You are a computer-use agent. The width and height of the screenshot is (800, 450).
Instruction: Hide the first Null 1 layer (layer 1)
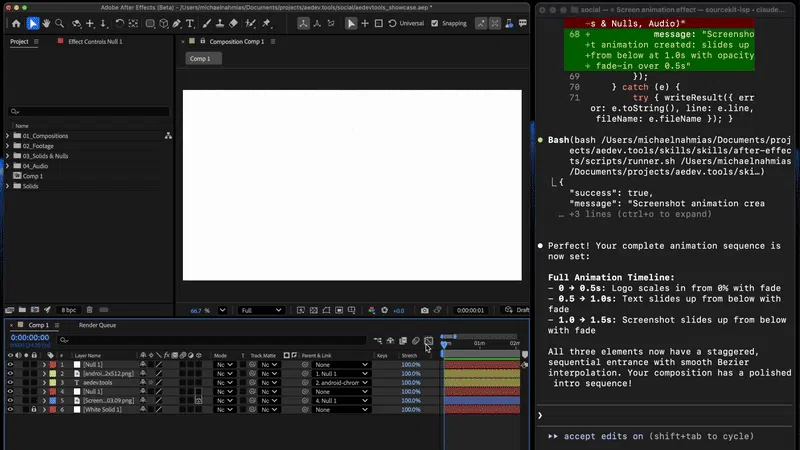[10, 365]
